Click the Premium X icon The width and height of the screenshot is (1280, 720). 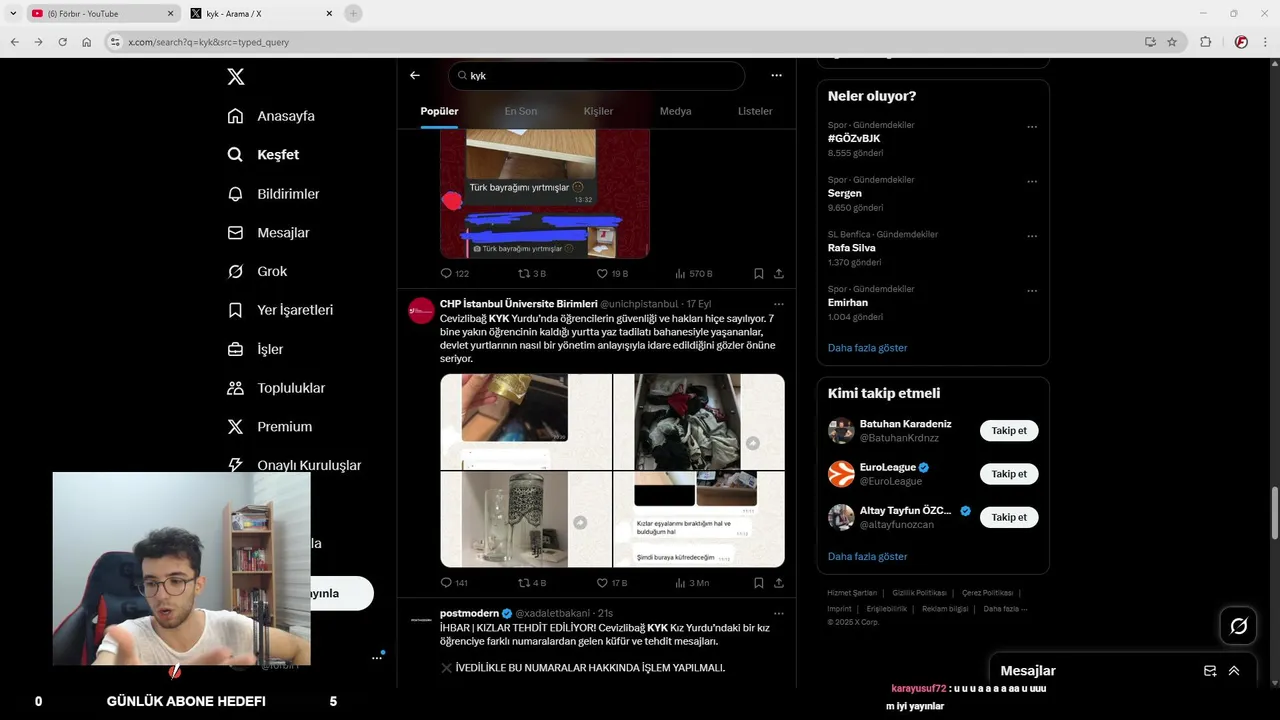[x=235, y=427]
